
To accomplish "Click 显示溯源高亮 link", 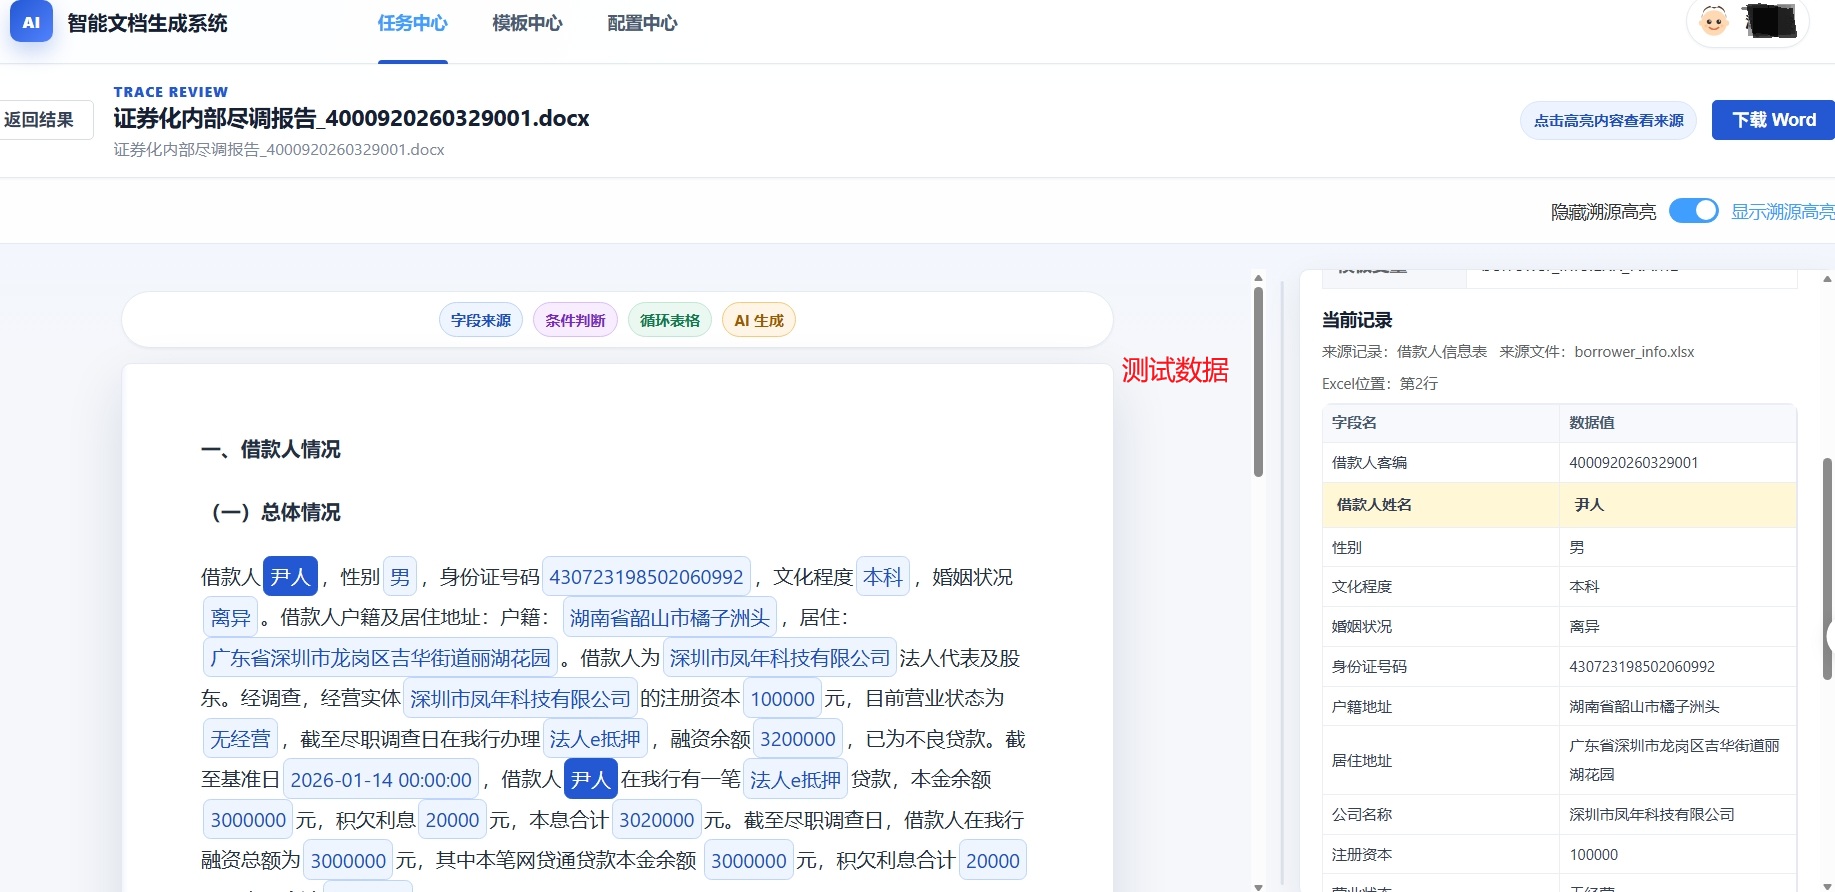I will click(1782, 212).
